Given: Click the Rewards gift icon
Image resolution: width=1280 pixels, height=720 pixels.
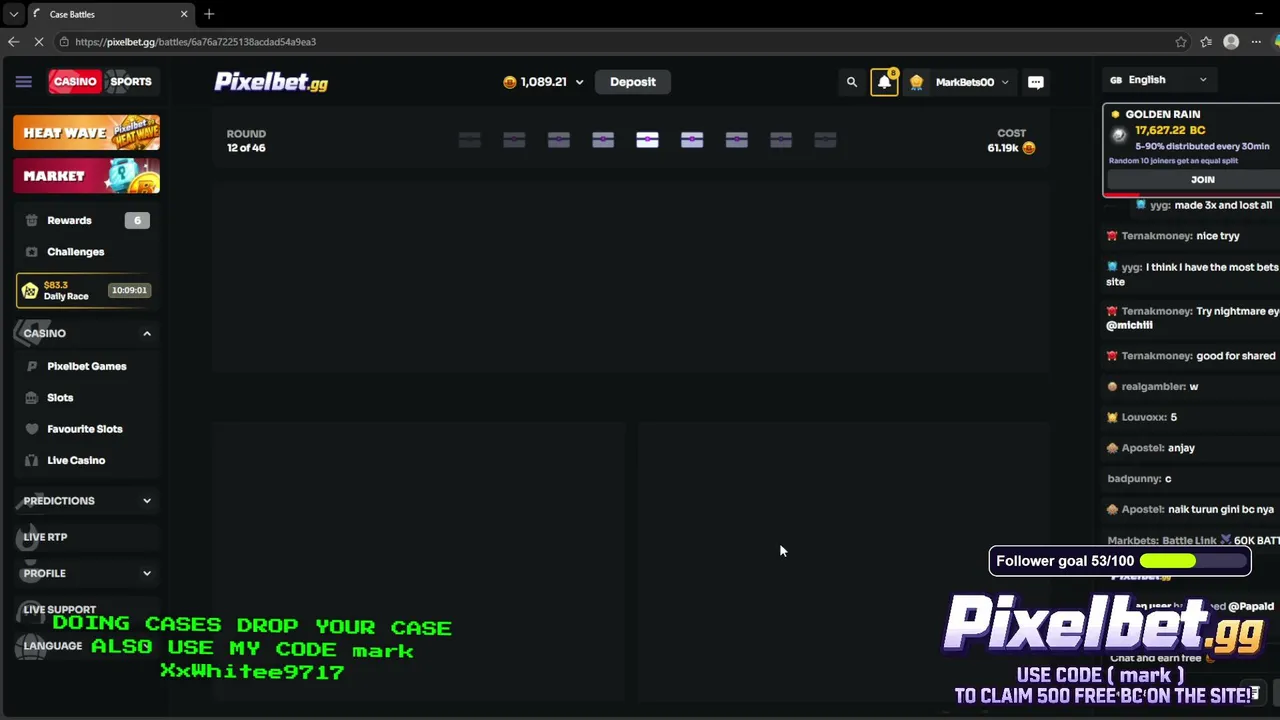Looking at the screenshot, I should [31, 220].
